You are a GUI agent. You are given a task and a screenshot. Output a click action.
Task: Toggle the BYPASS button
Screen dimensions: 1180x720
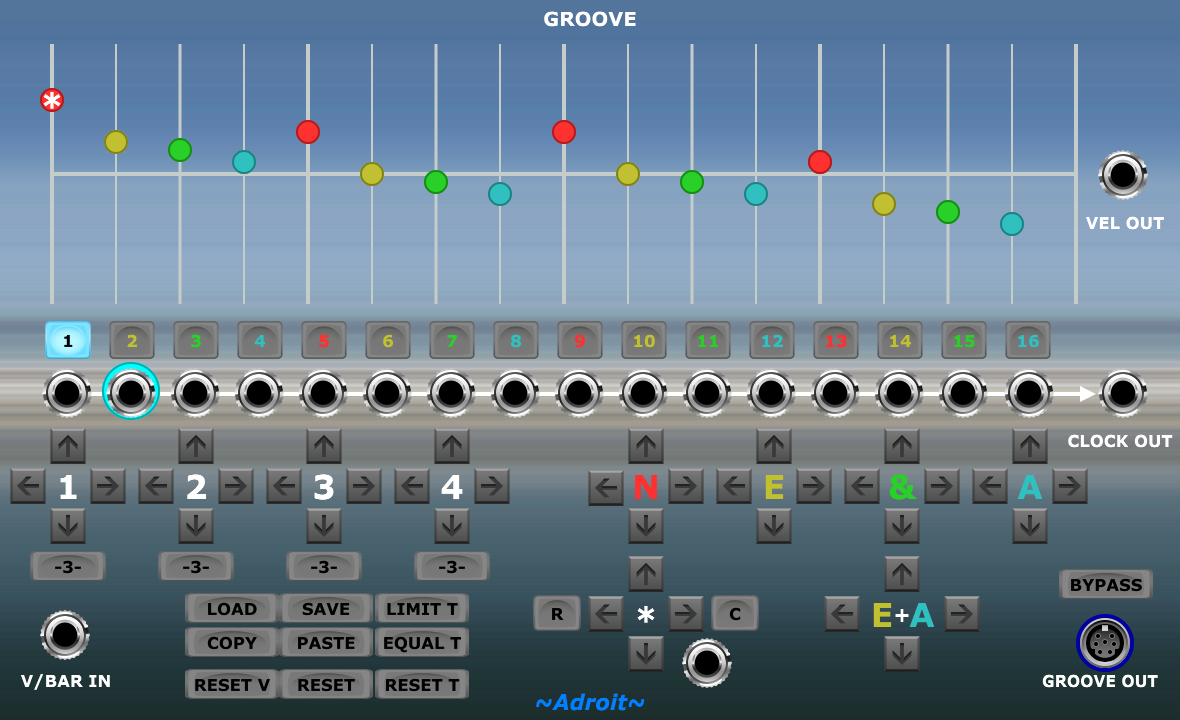1105,585
